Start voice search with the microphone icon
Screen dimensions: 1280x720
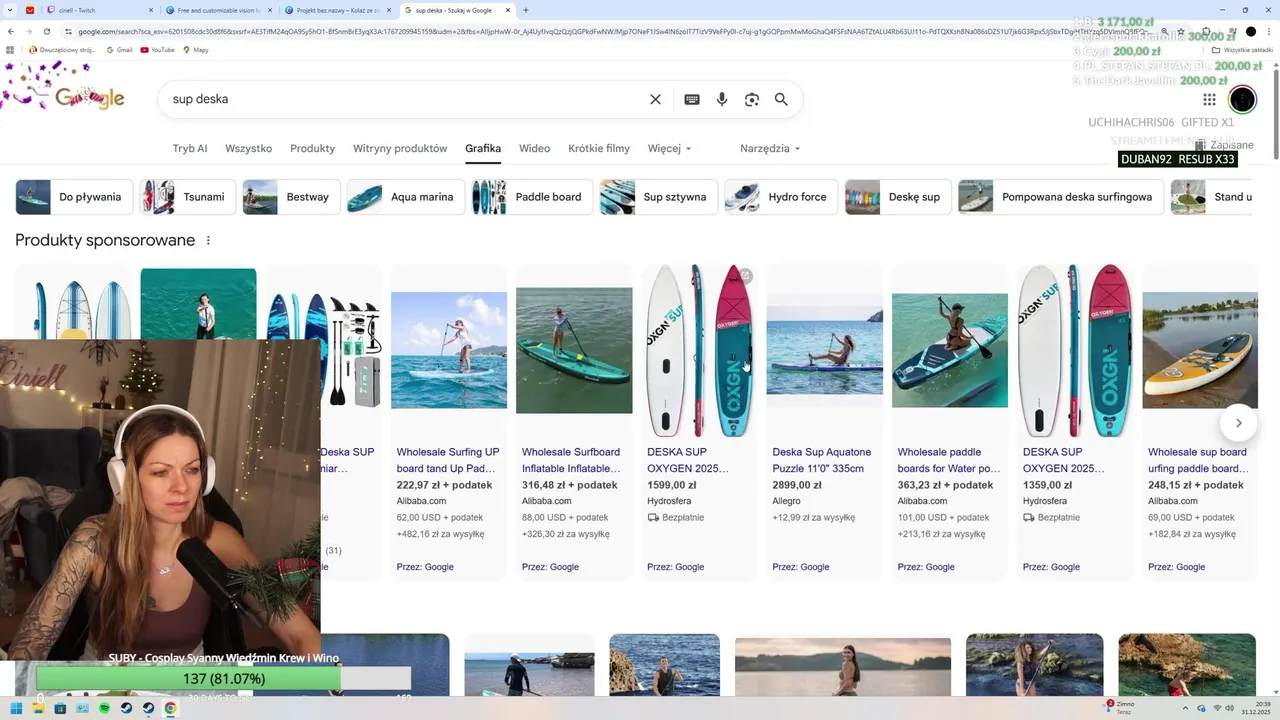click(x=722, y=99)
